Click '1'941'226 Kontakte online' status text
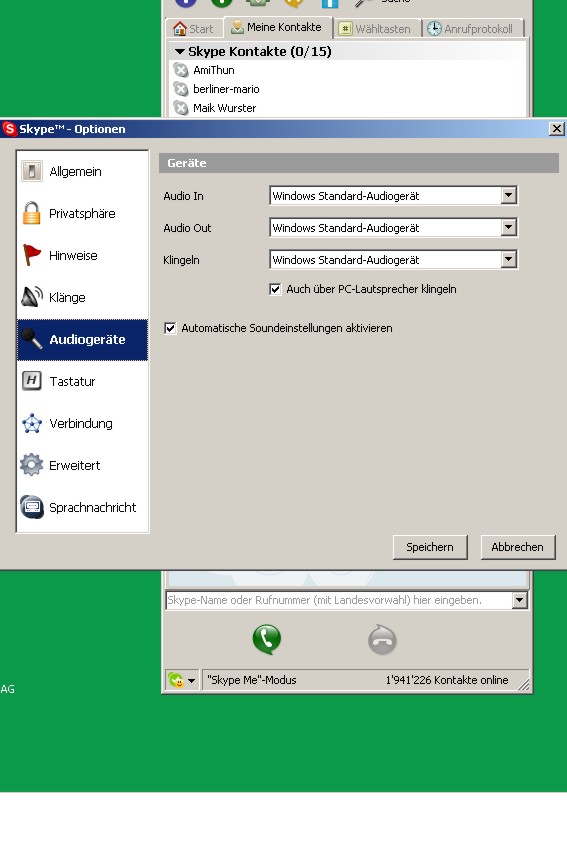Screen dimensions: 567x850 click(447, 680)
